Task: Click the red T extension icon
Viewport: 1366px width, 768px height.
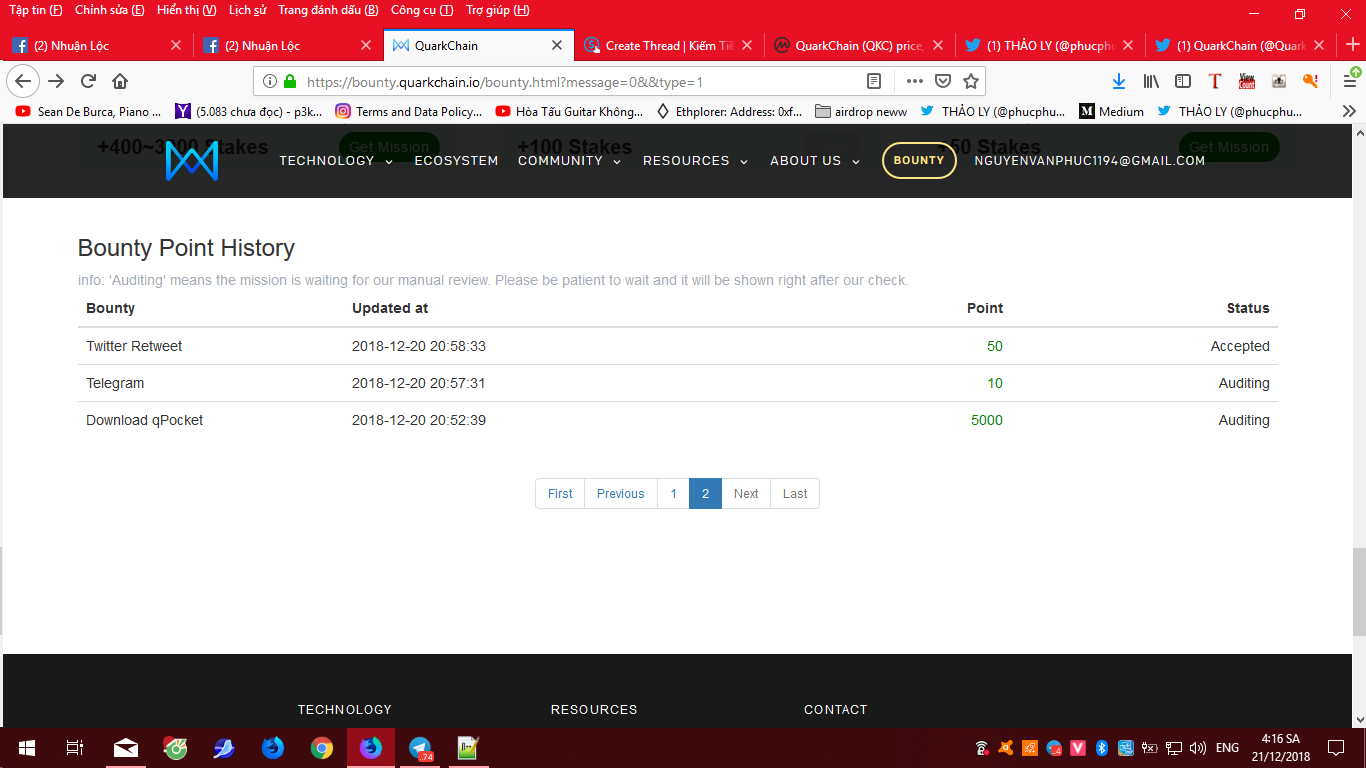Action: coord(1215,81)
